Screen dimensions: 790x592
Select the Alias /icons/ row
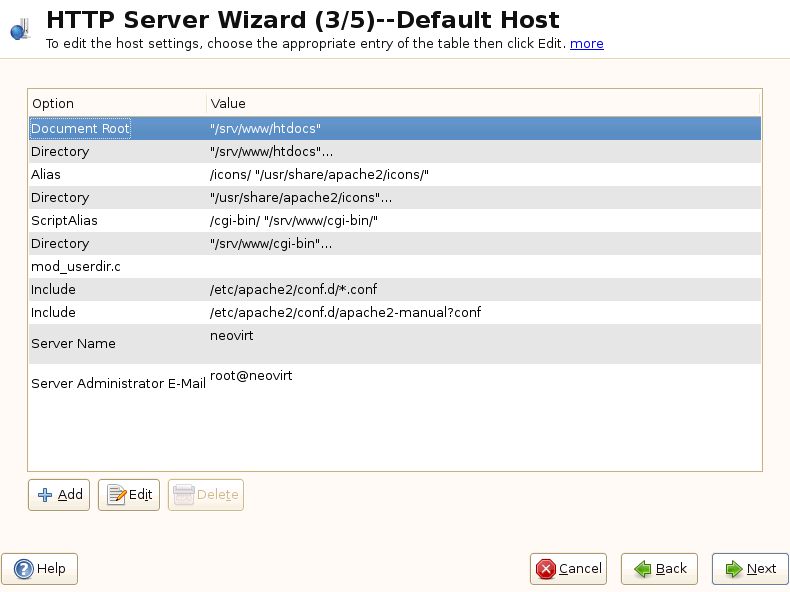tap(394, 175)
